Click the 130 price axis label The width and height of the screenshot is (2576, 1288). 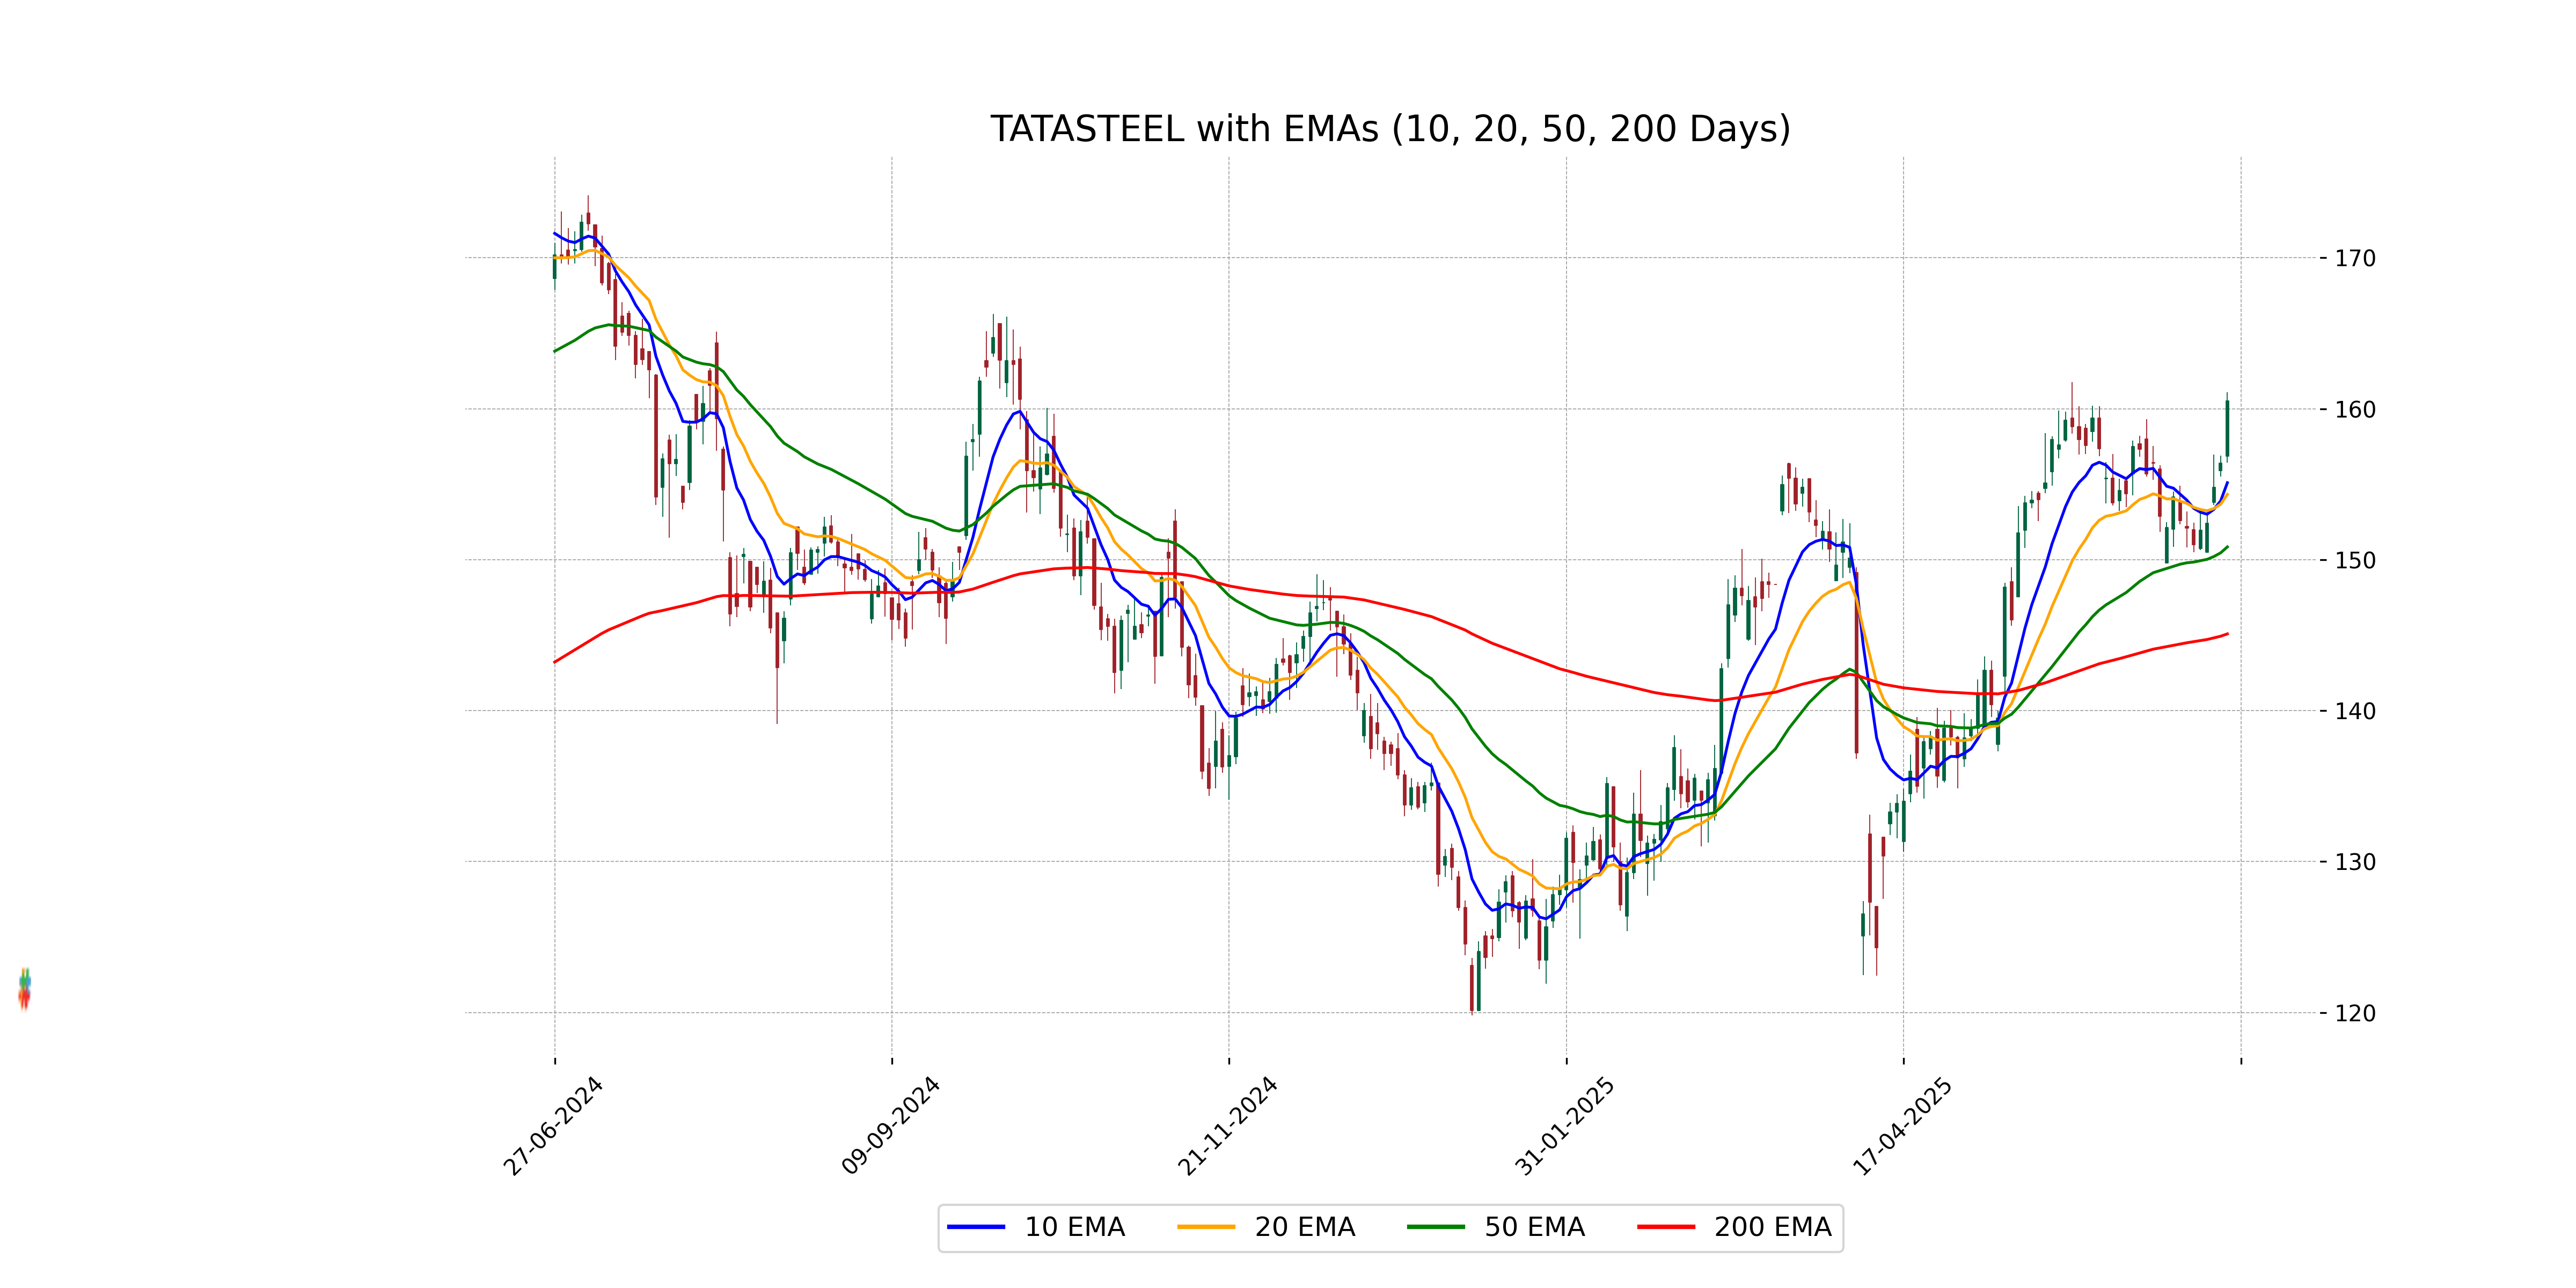[2355, 862]
